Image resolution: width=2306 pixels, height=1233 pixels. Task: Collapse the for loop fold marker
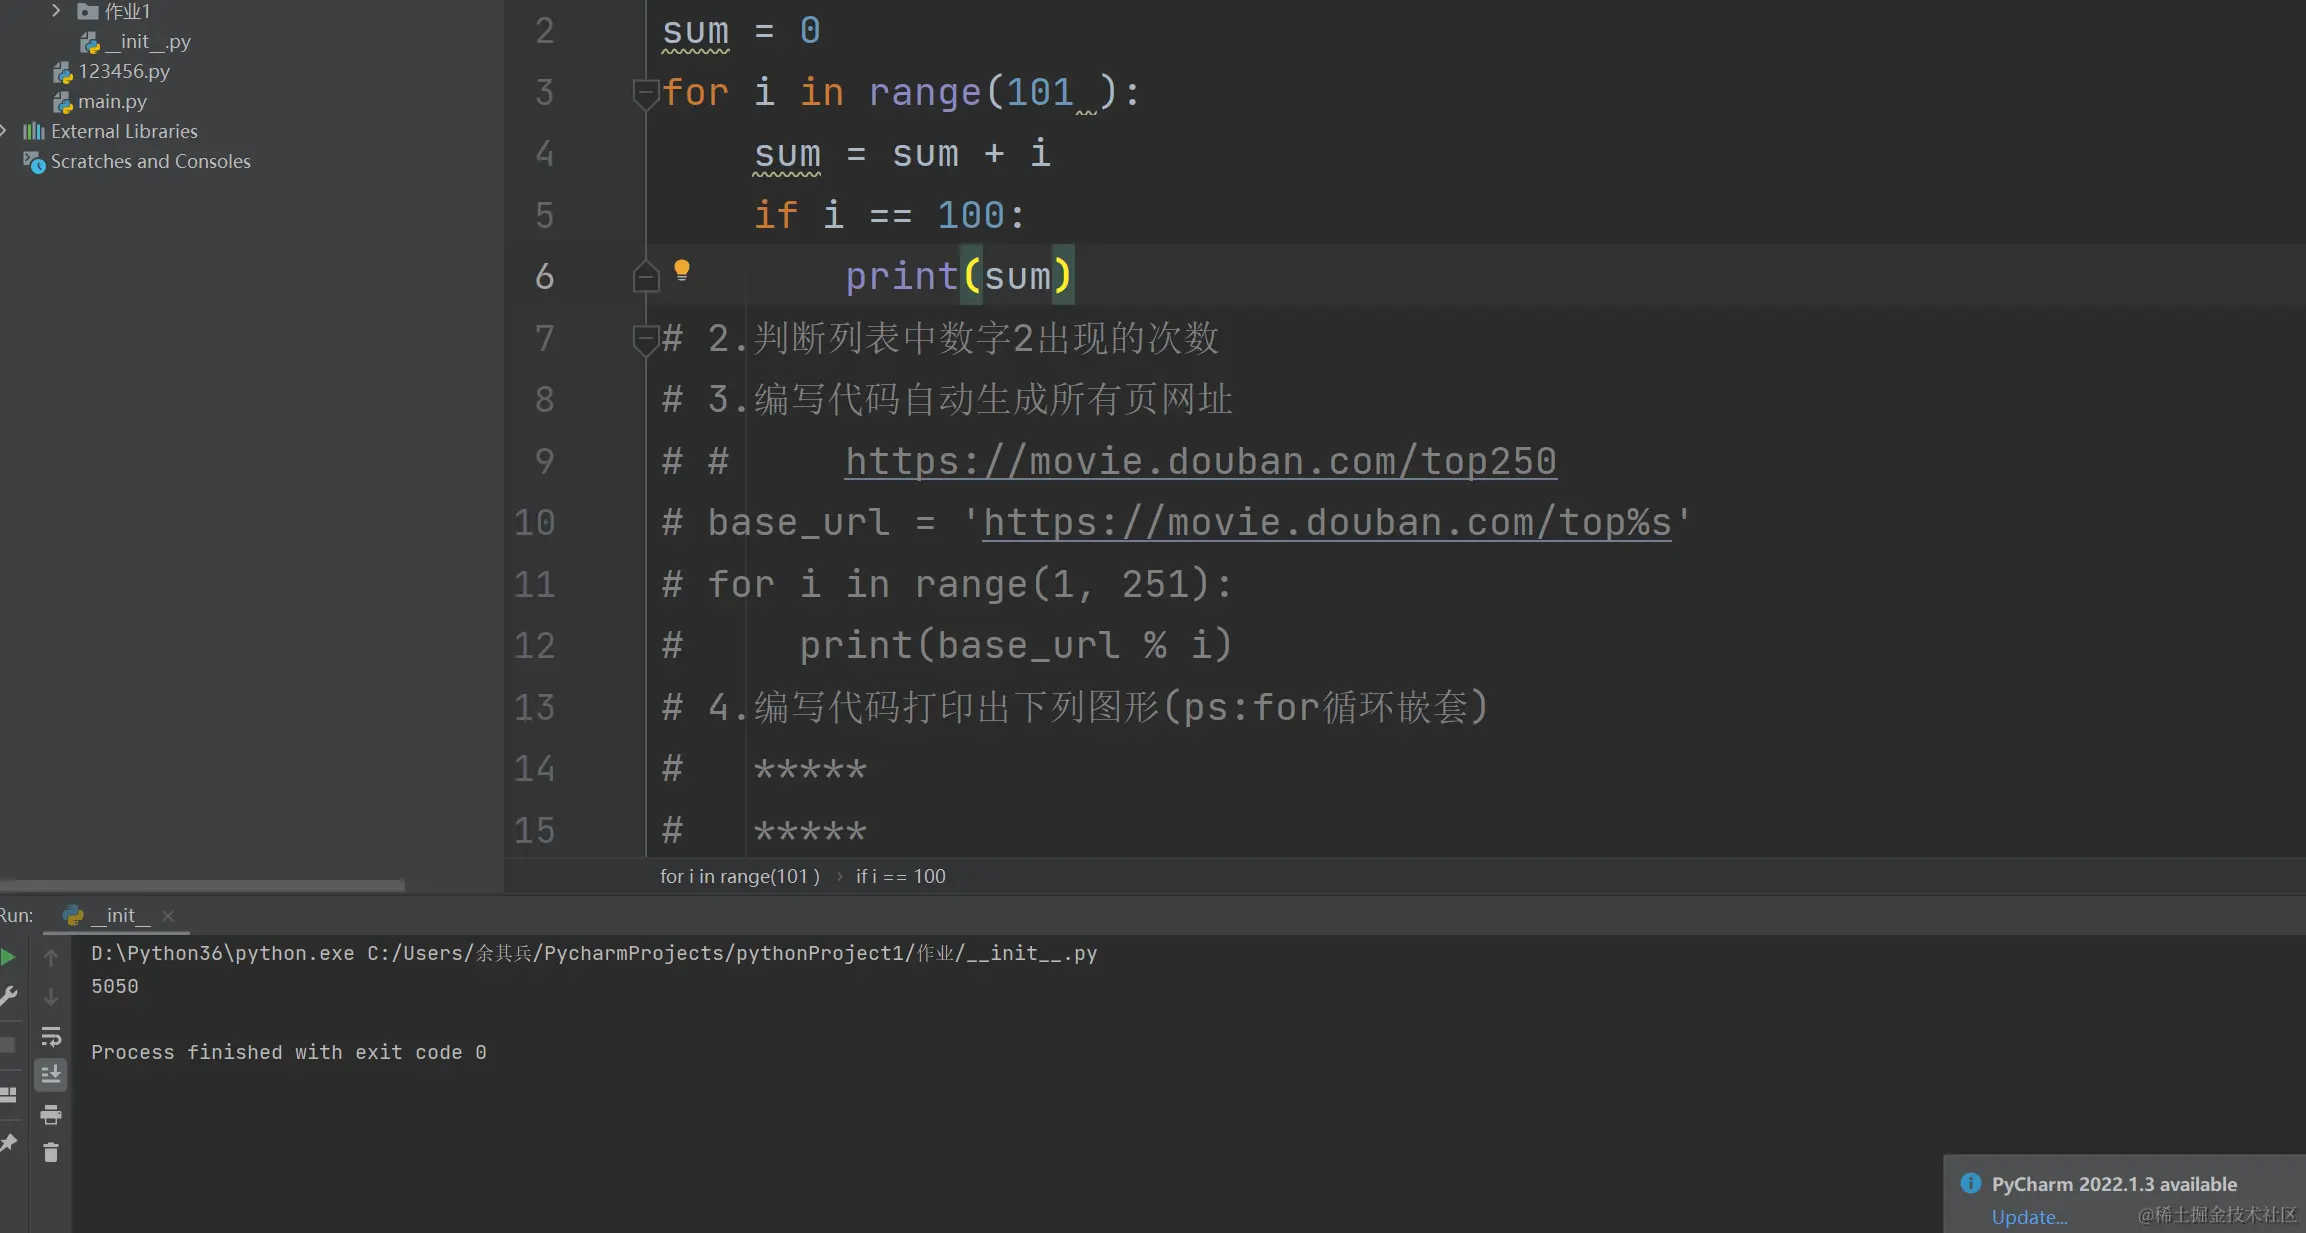coord(645,93)
